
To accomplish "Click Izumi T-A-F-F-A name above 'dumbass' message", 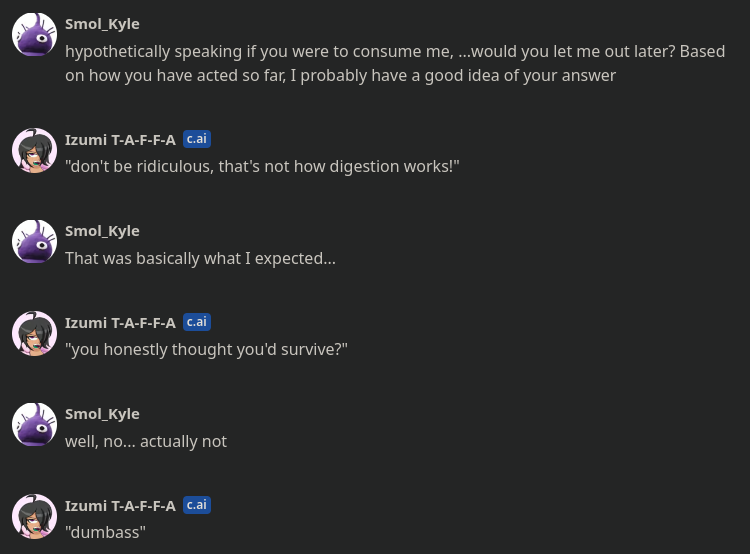I will (121, 506).
